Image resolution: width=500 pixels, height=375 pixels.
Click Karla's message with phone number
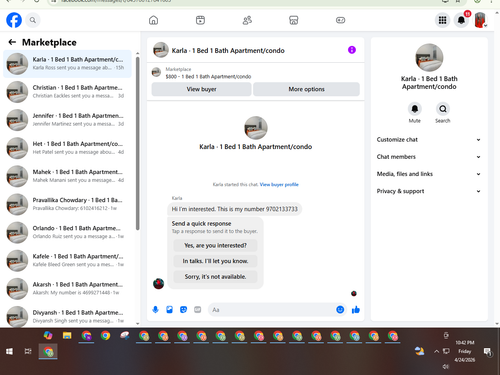pos(234,209)
